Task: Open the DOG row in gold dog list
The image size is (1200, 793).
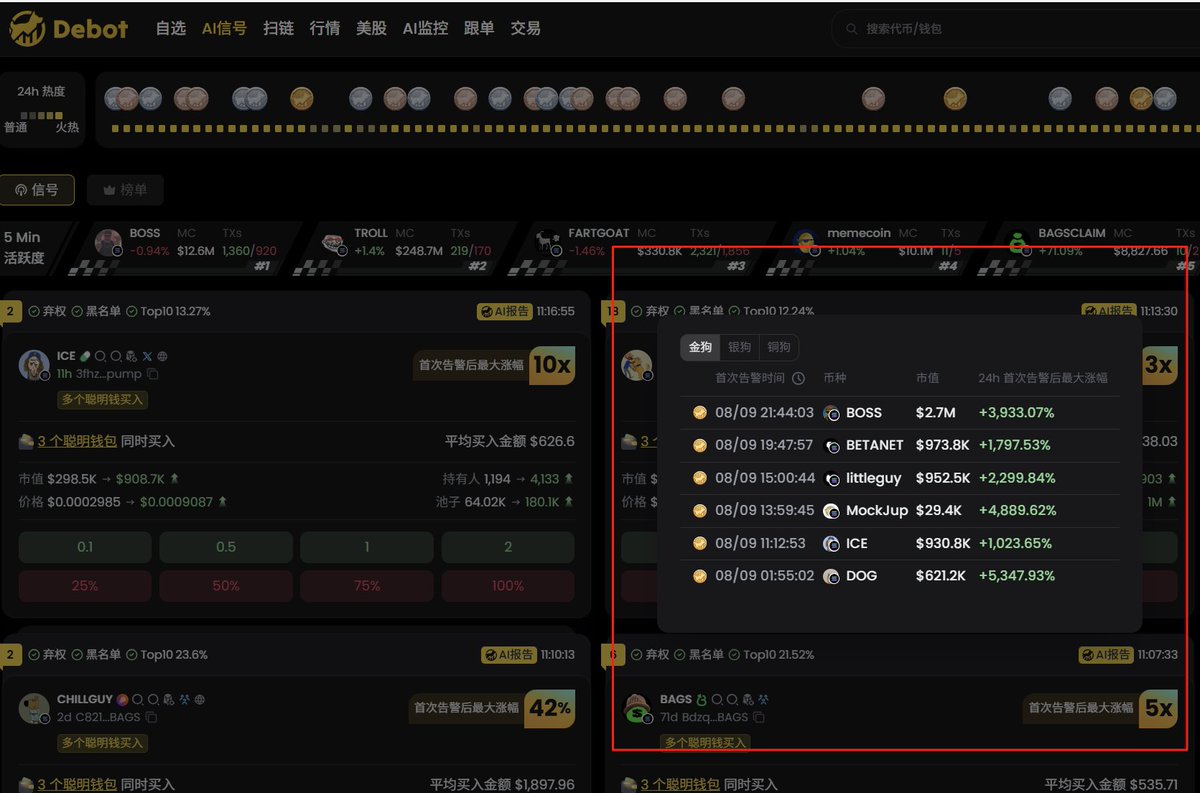Action: point(899,575)
